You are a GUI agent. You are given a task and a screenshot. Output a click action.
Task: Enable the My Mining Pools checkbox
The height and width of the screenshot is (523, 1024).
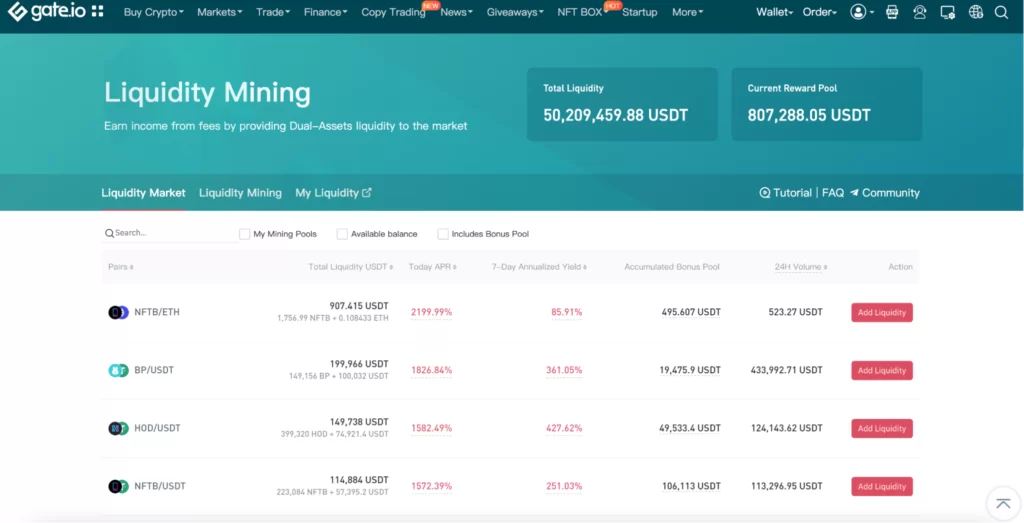point(244,234)
